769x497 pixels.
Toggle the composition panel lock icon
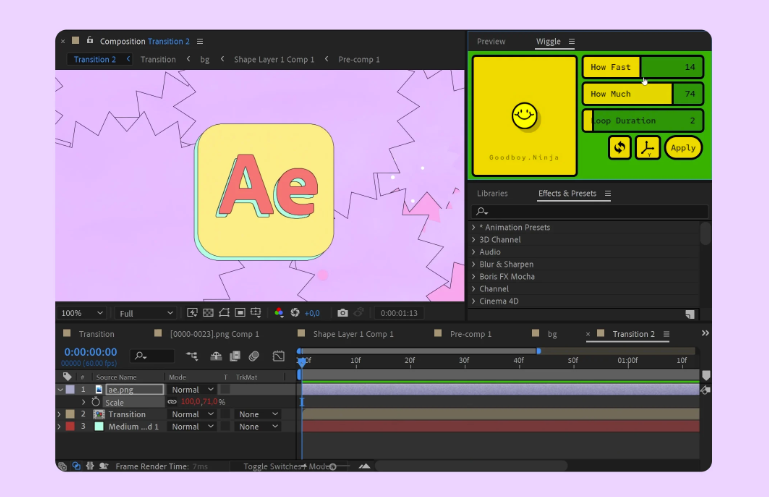point(91,42)
